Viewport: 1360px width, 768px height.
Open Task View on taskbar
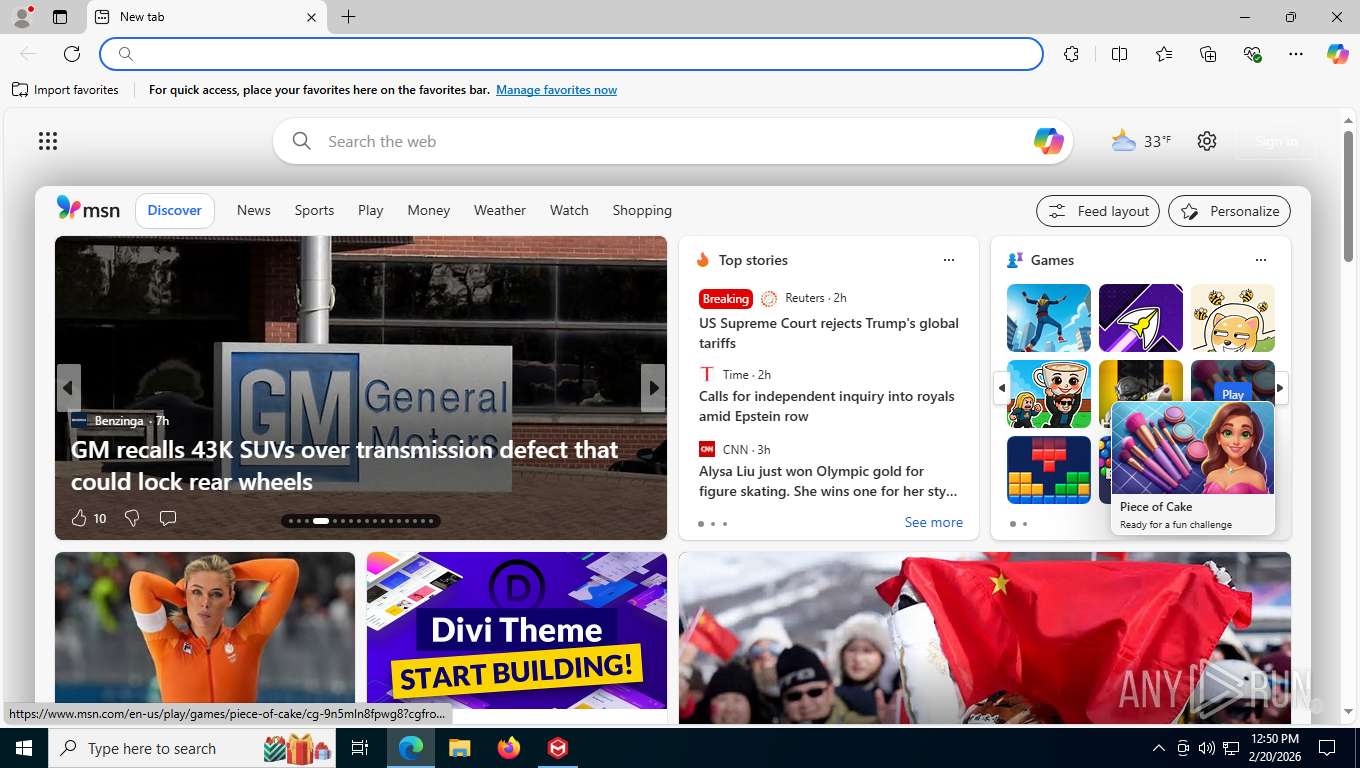click(x=360, y=748)
